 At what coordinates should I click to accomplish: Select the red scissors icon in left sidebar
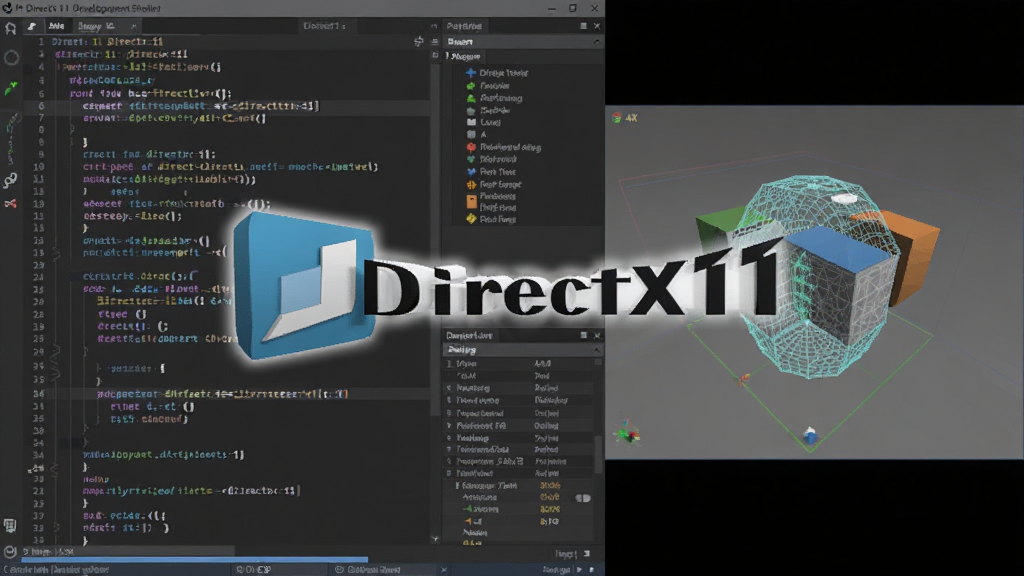click(x=10, y=204)
